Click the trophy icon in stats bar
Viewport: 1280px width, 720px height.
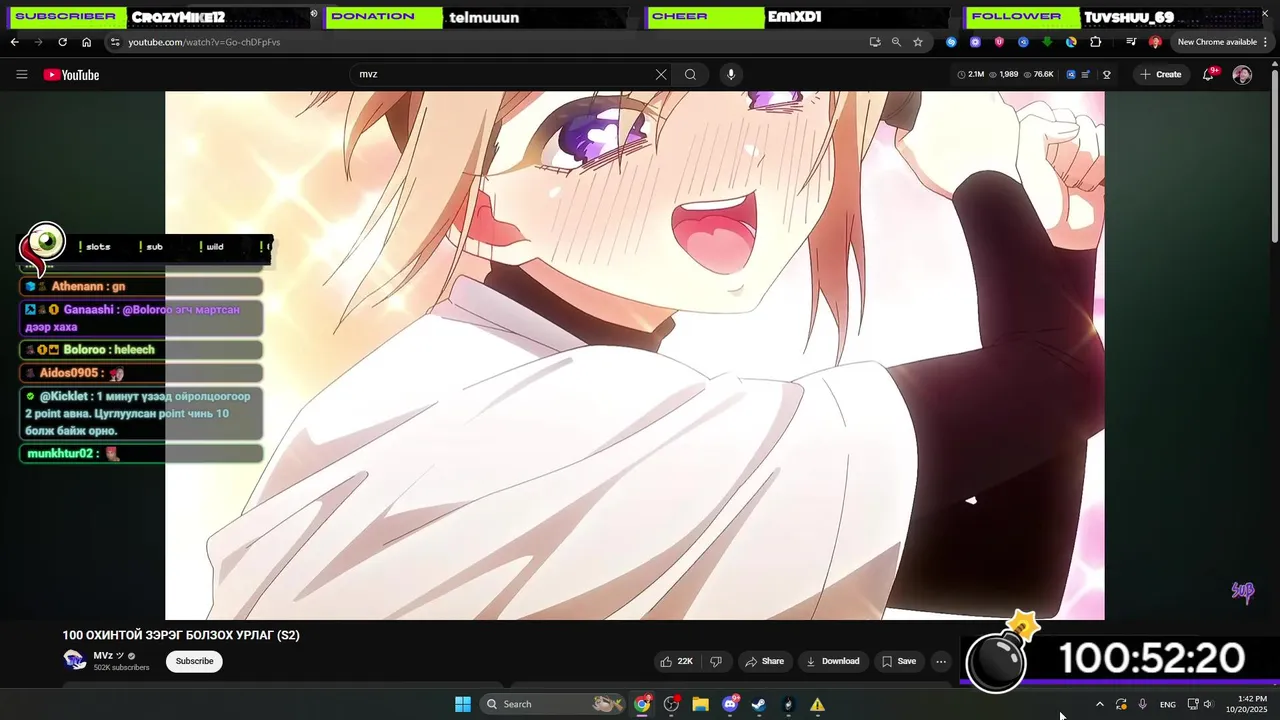(x=1107, y=75)
